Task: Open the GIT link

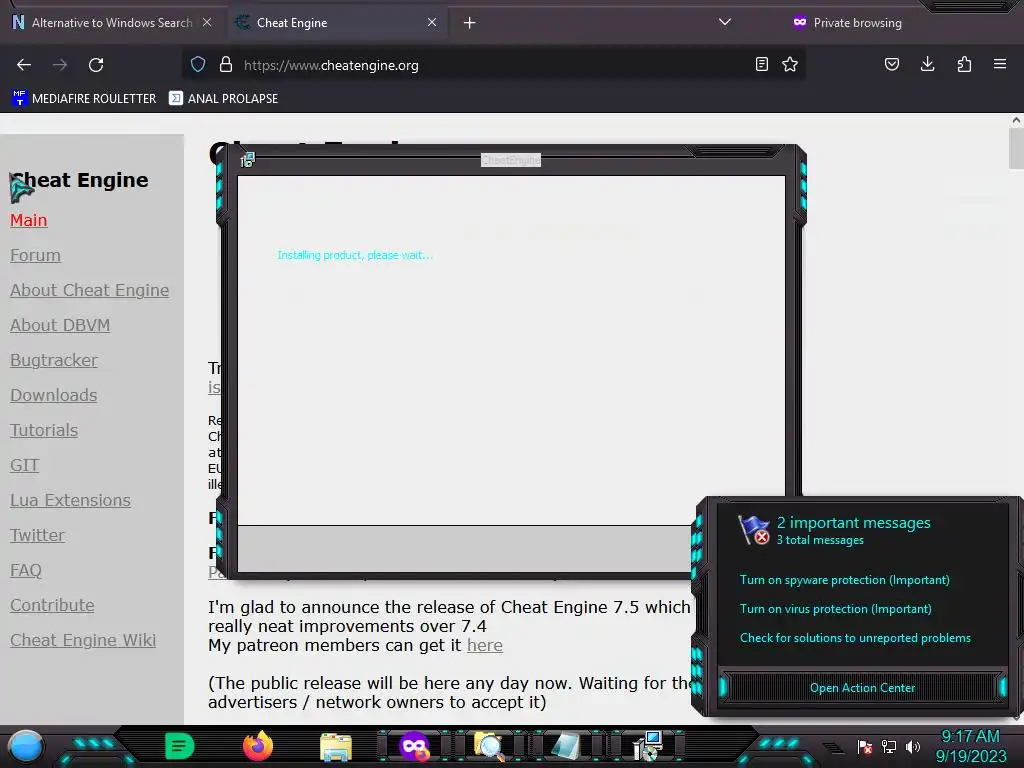Action: click(x=25, y=465)
